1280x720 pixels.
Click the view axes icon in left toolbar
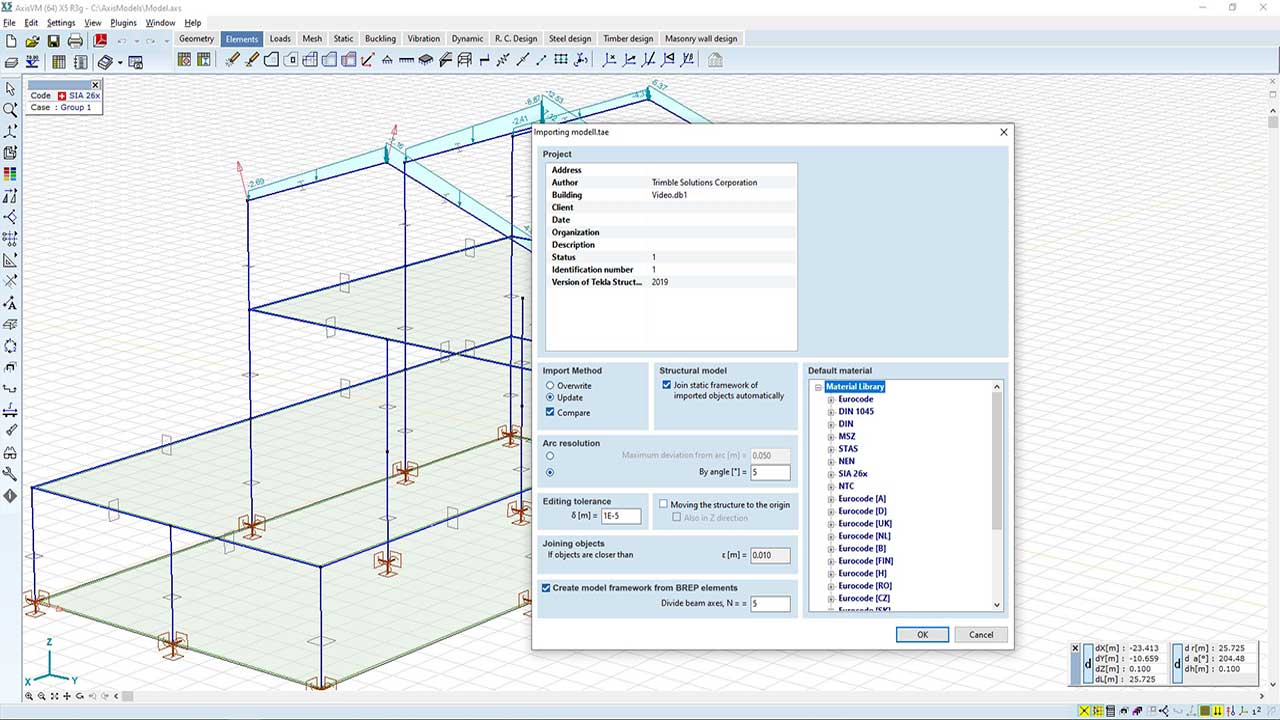point(10,132)
